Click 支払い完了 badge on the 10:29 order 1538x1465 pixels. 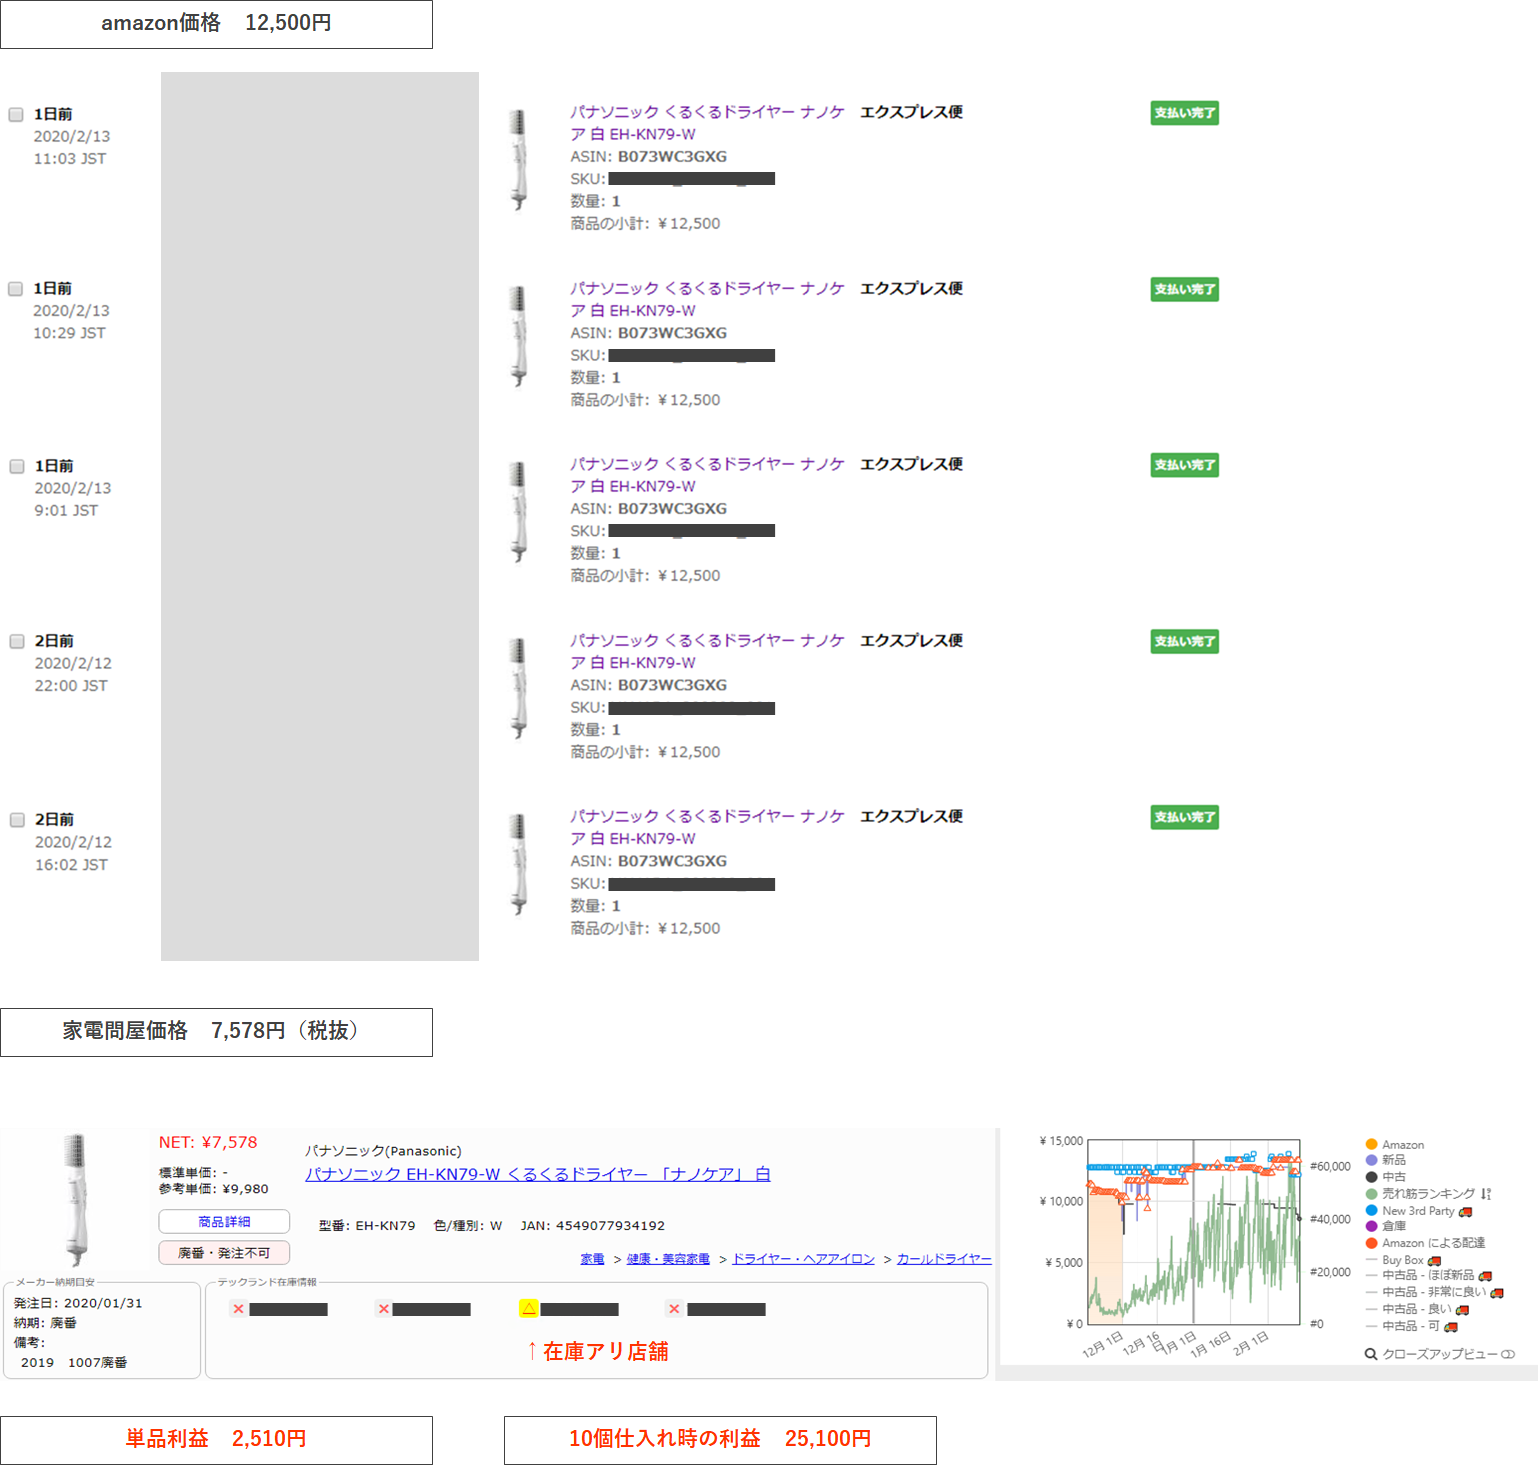pos(1185,289)
